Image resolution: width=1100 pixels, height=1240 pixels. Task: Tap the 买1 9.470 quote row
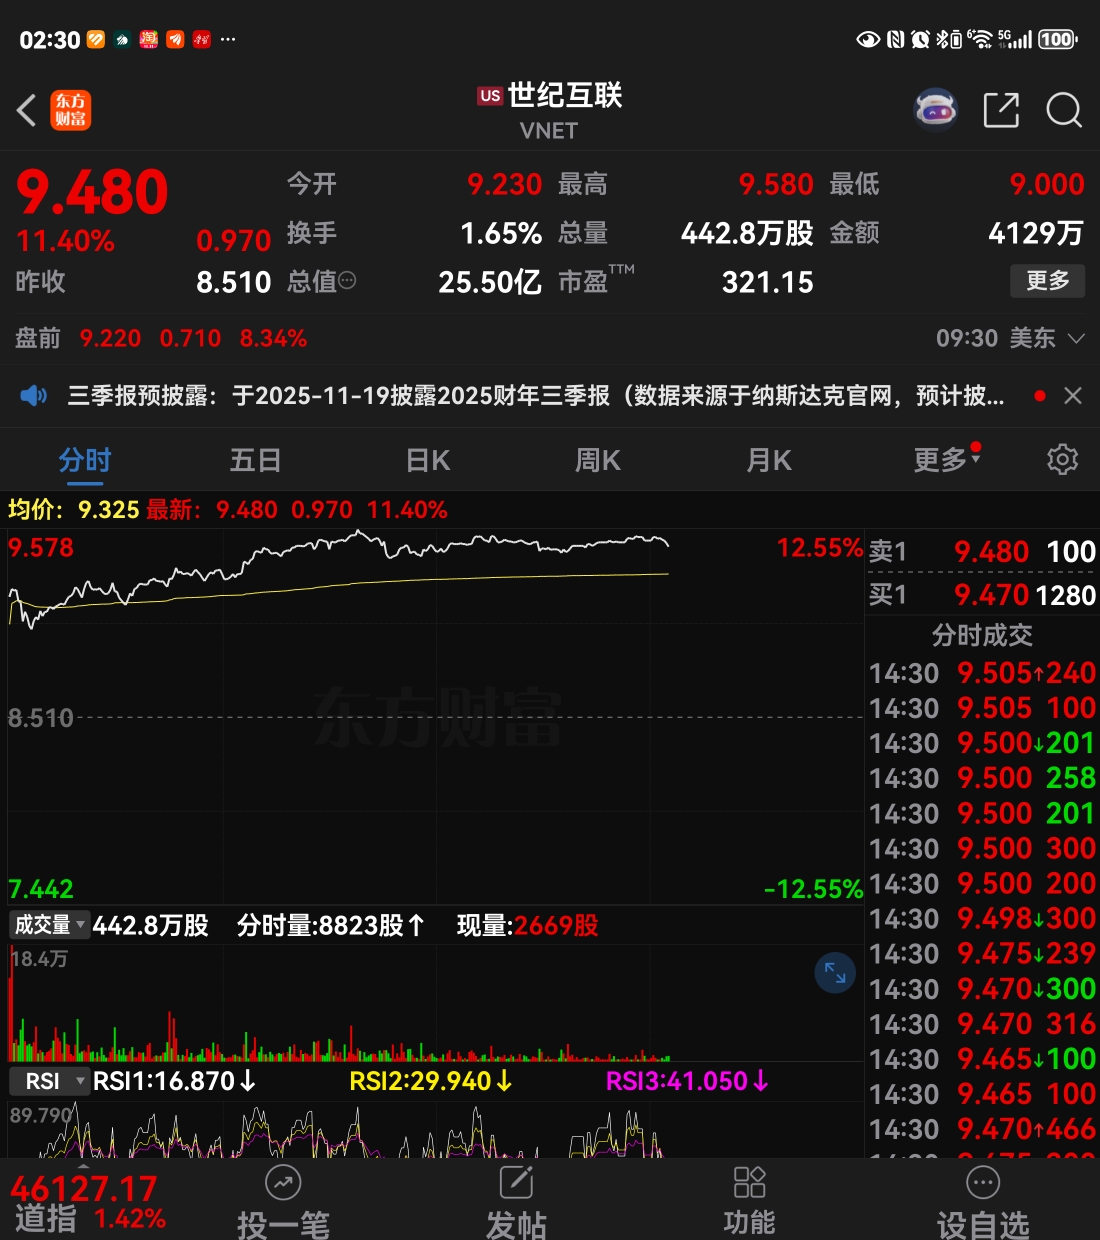[x=982, y=595]
